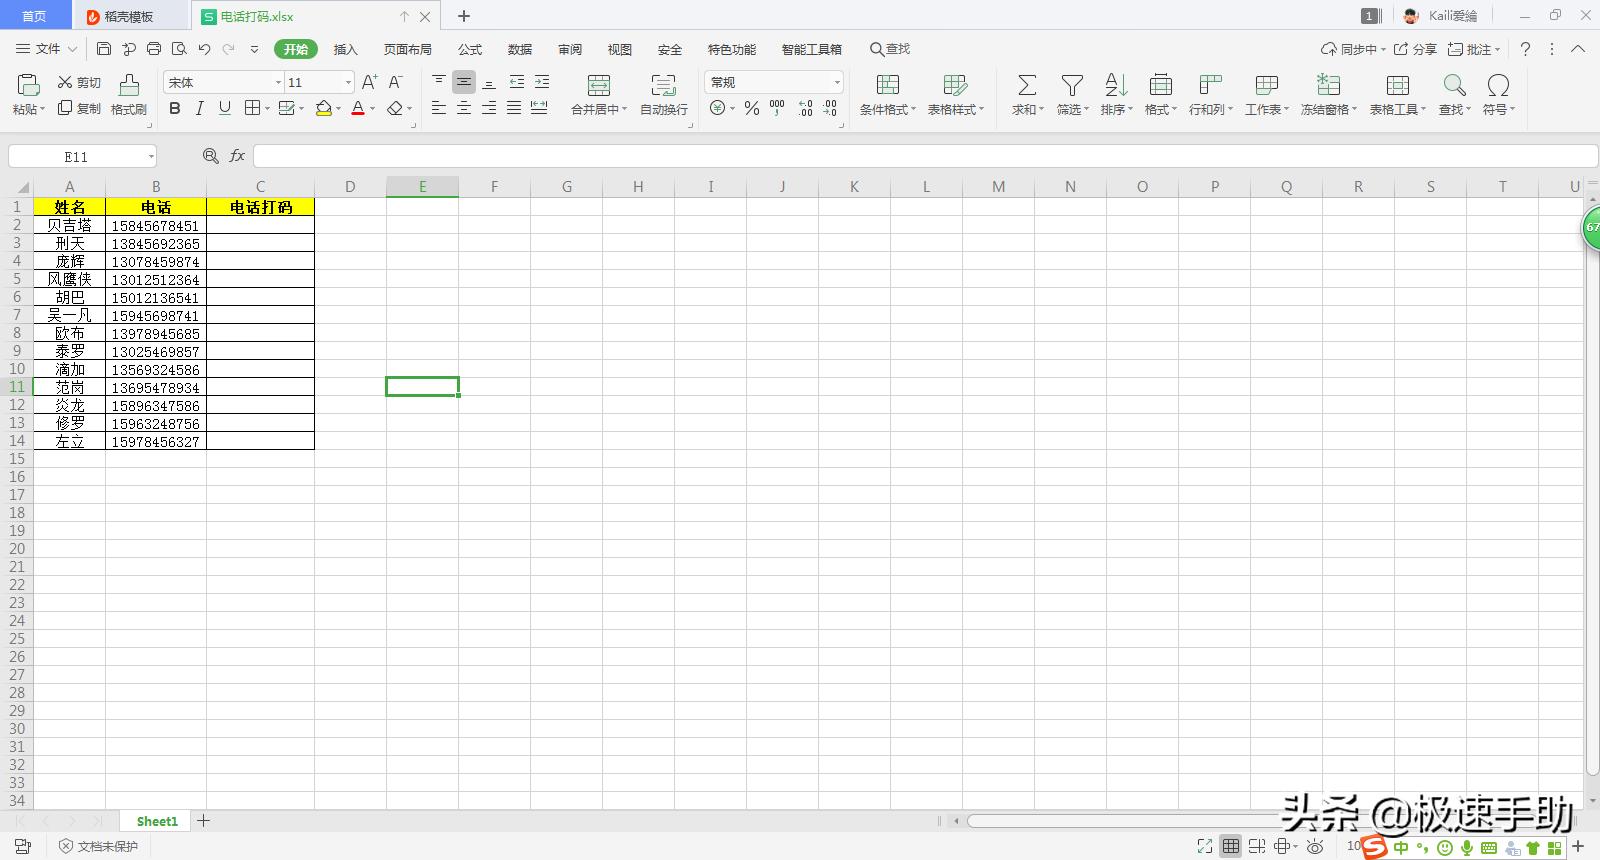Open the 公式 (Formulas) ribbon tab

[x=470, y=49]
